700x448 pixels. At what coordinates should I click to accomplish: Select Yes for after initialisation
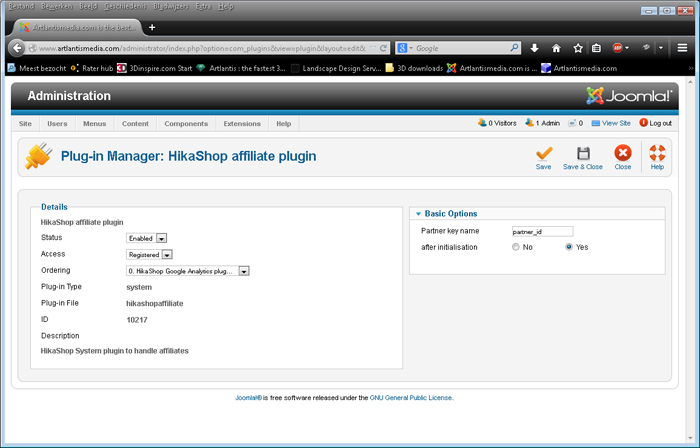coord(569,247)
